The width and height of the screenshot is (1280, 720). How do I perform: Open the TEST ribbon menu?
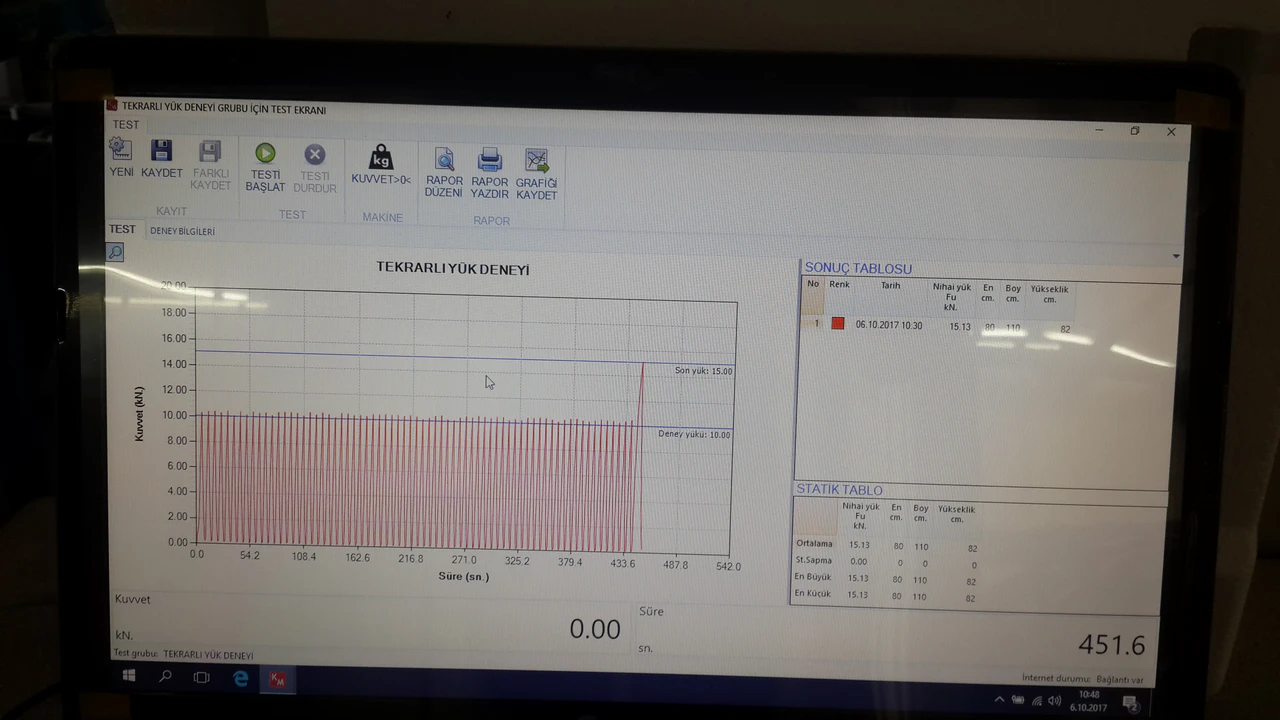(x=126, y=125)
